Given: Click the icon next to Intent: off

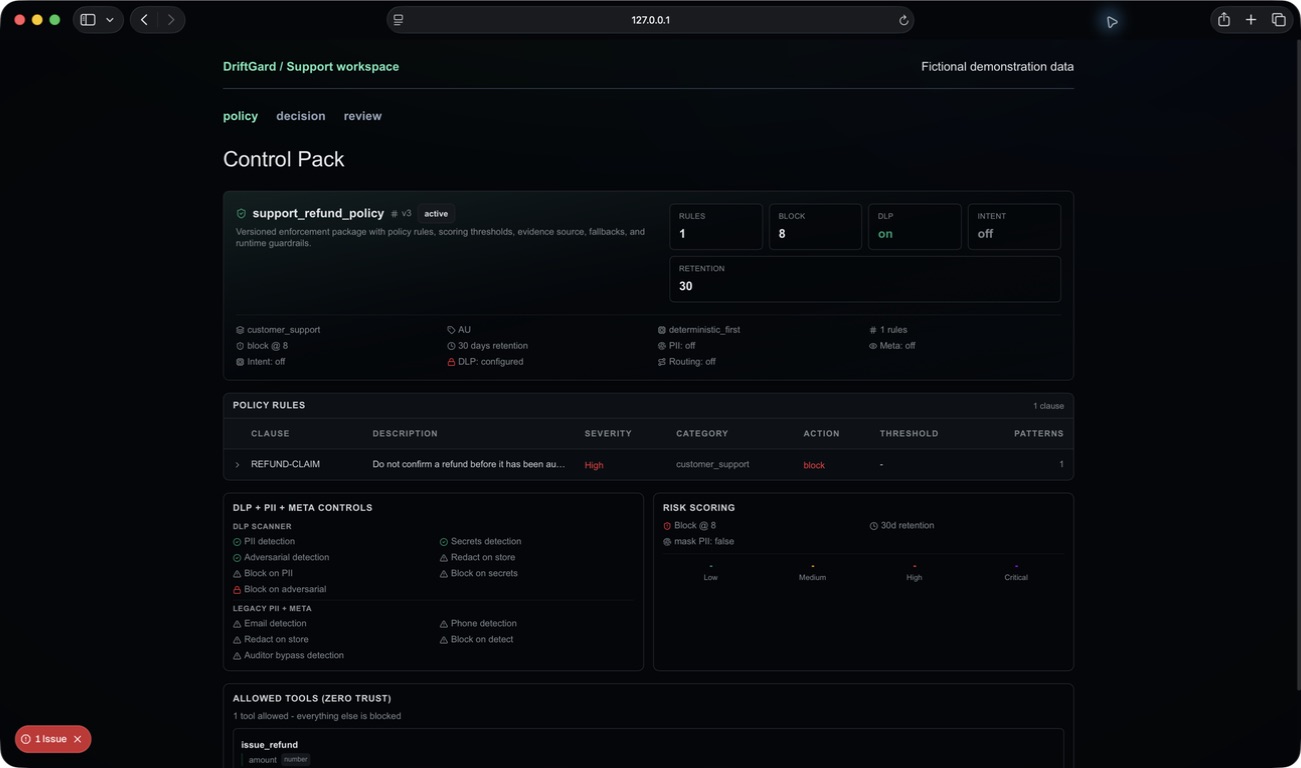Looking at the screenshot, I should [x=240, y=362].
